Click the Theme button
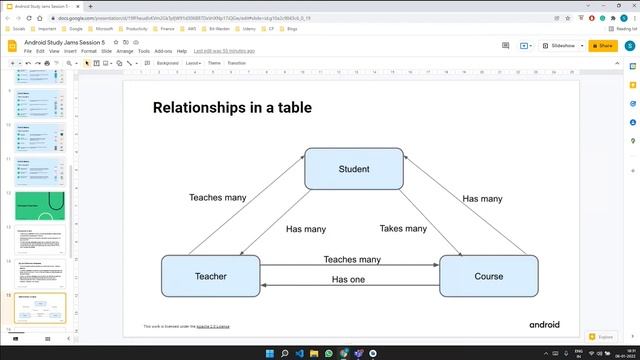This screenshot has width=640, height=360. pos(214,63)
